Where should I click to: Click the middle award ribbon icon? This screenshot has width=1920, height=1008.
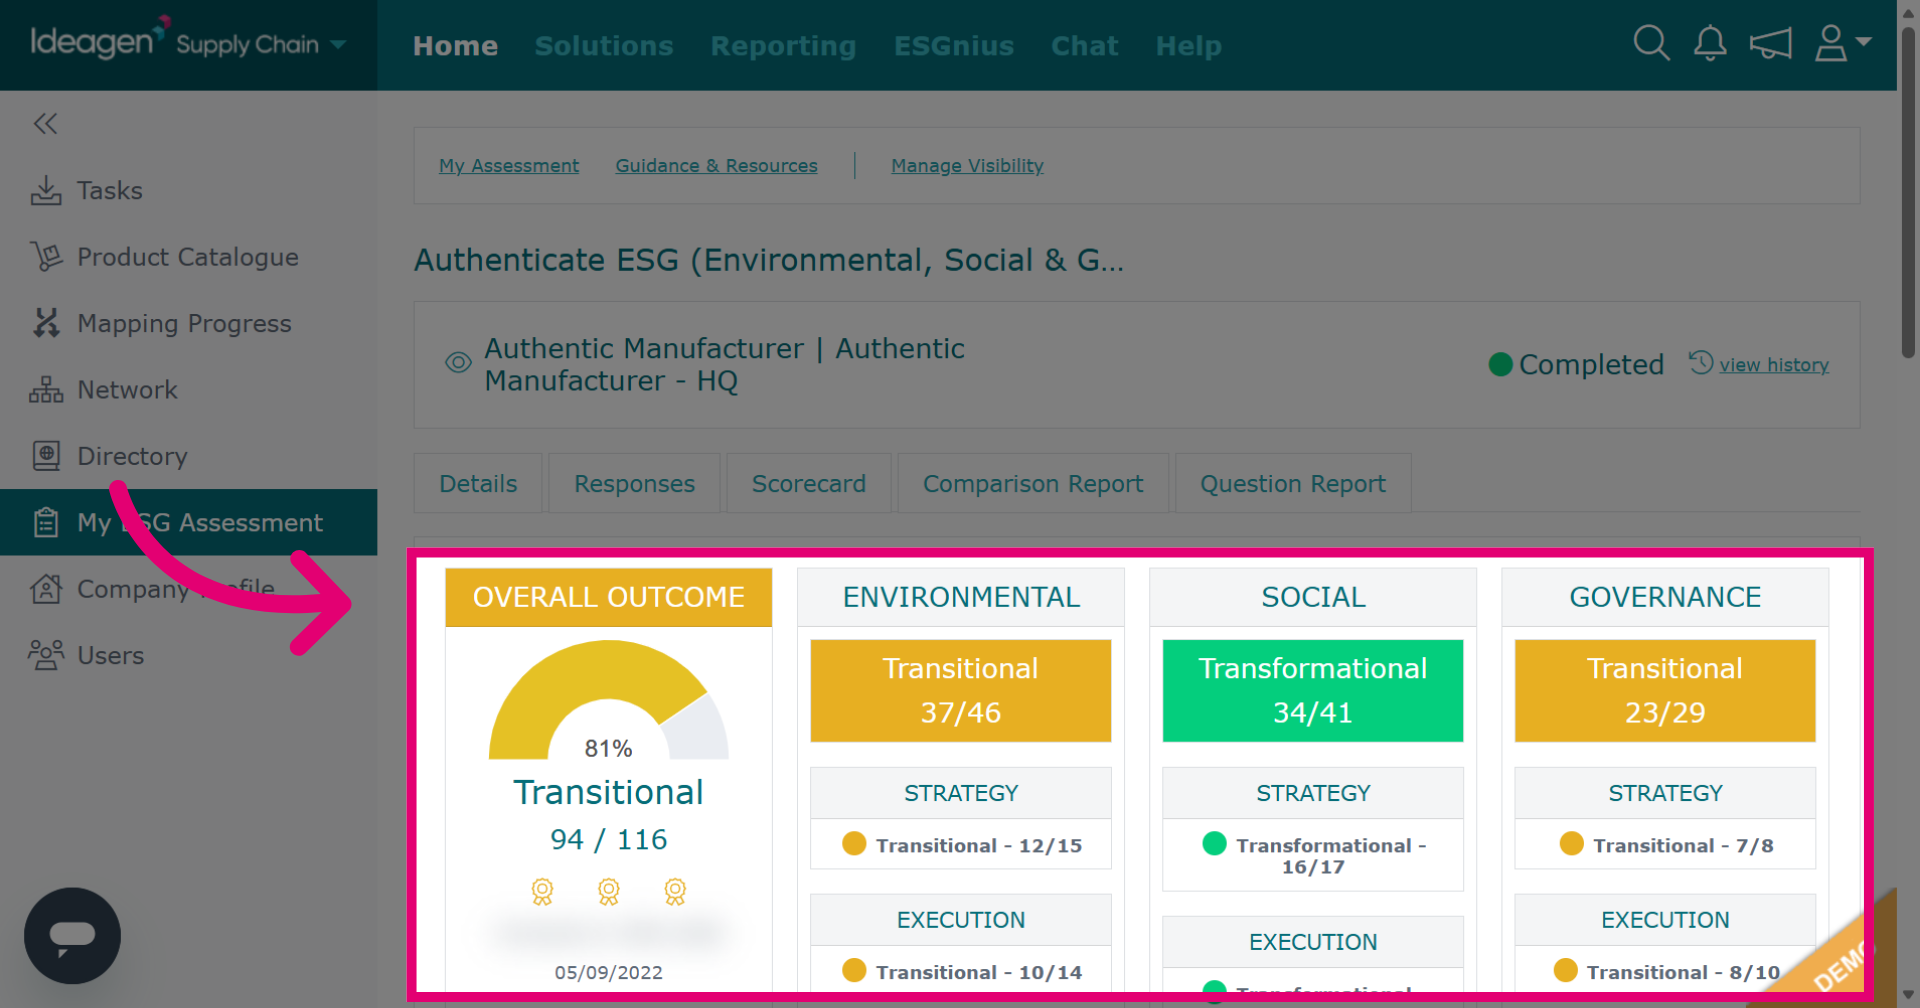608,891
